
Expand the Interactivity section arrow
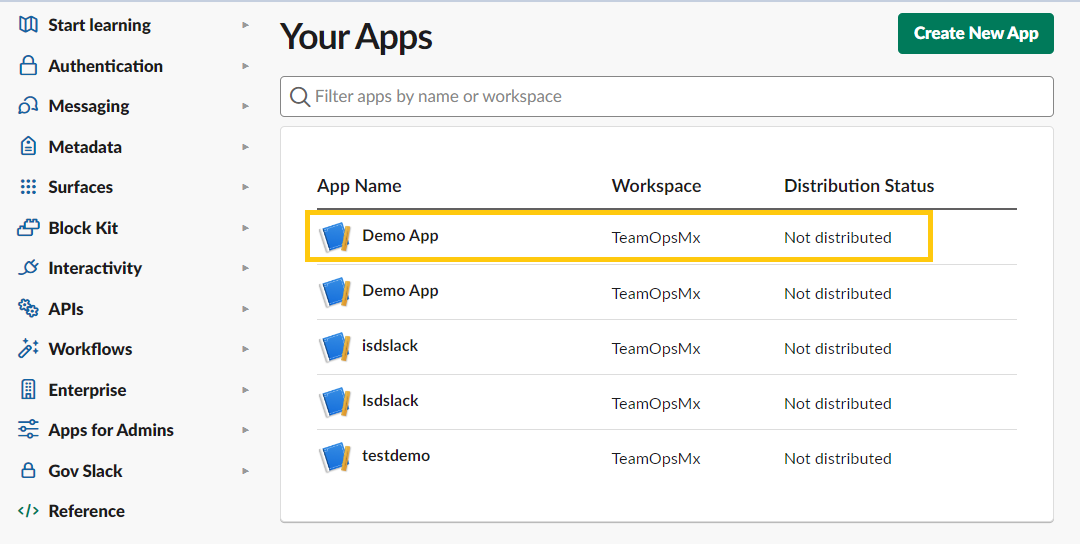point(245,268)
